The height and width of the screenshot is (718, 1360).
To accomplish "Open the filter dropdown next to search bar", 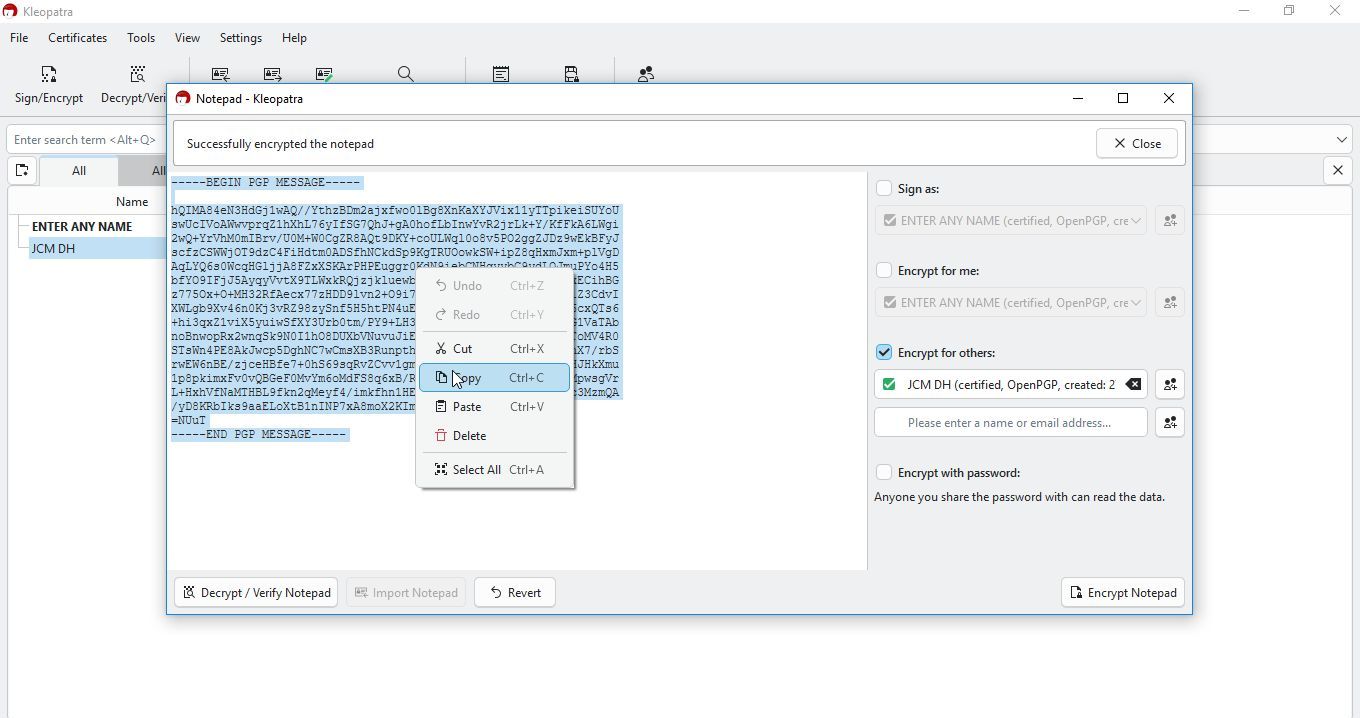I will 1341,140.
